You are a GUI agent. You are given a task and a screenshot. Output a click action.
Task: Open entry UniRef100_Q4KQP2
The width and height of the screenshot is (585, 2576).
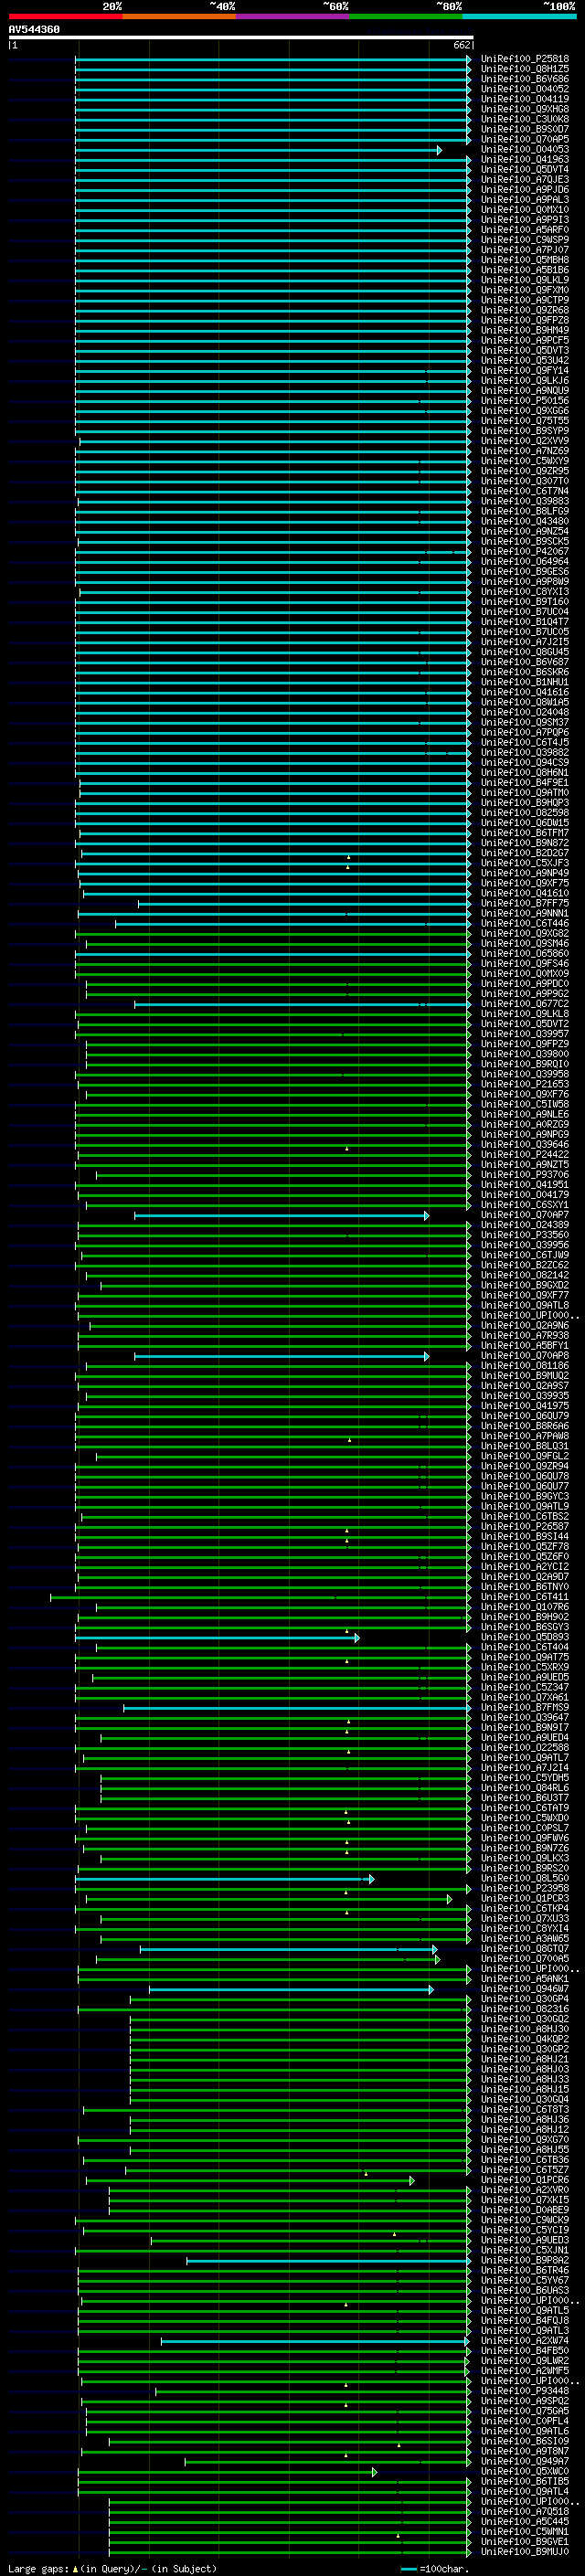524,2040
